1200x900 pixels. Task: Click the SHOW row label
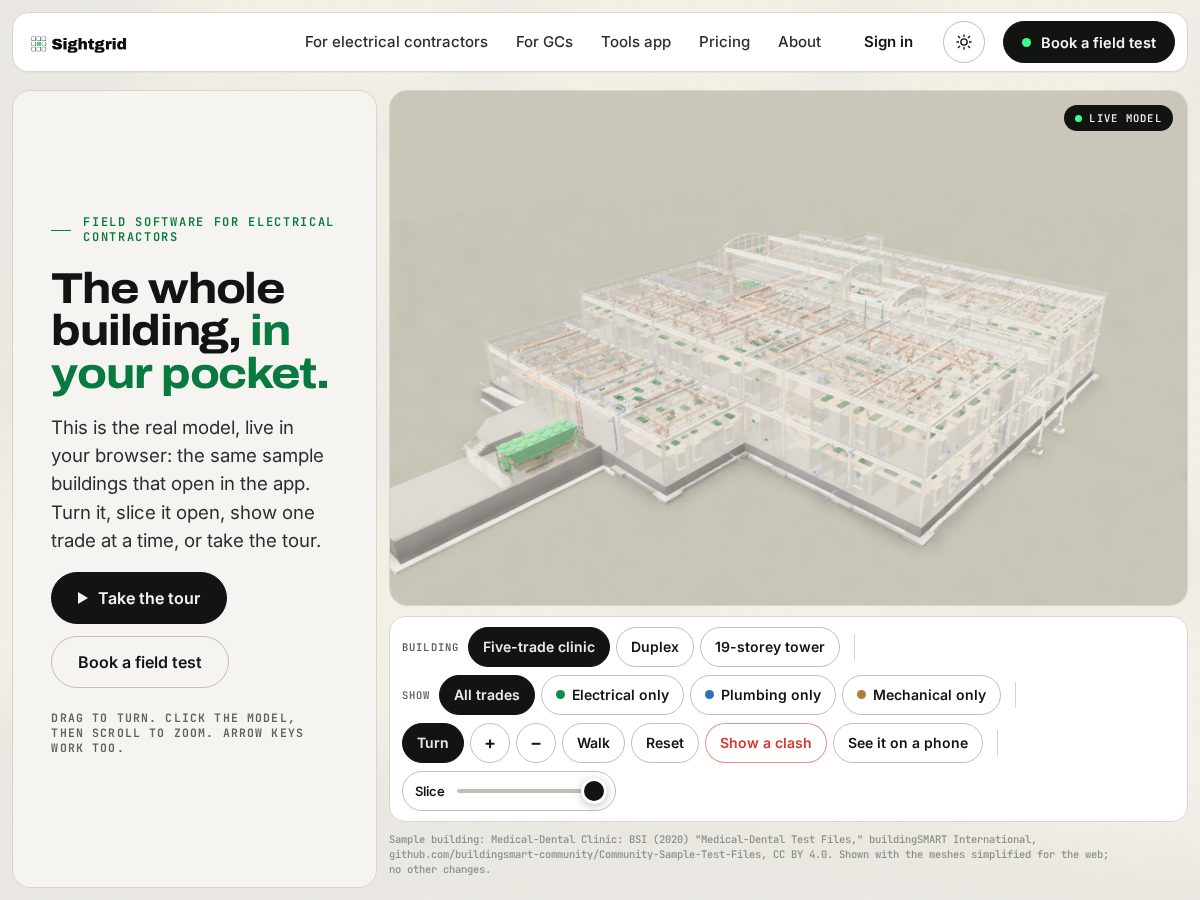(x=416, y=695)
